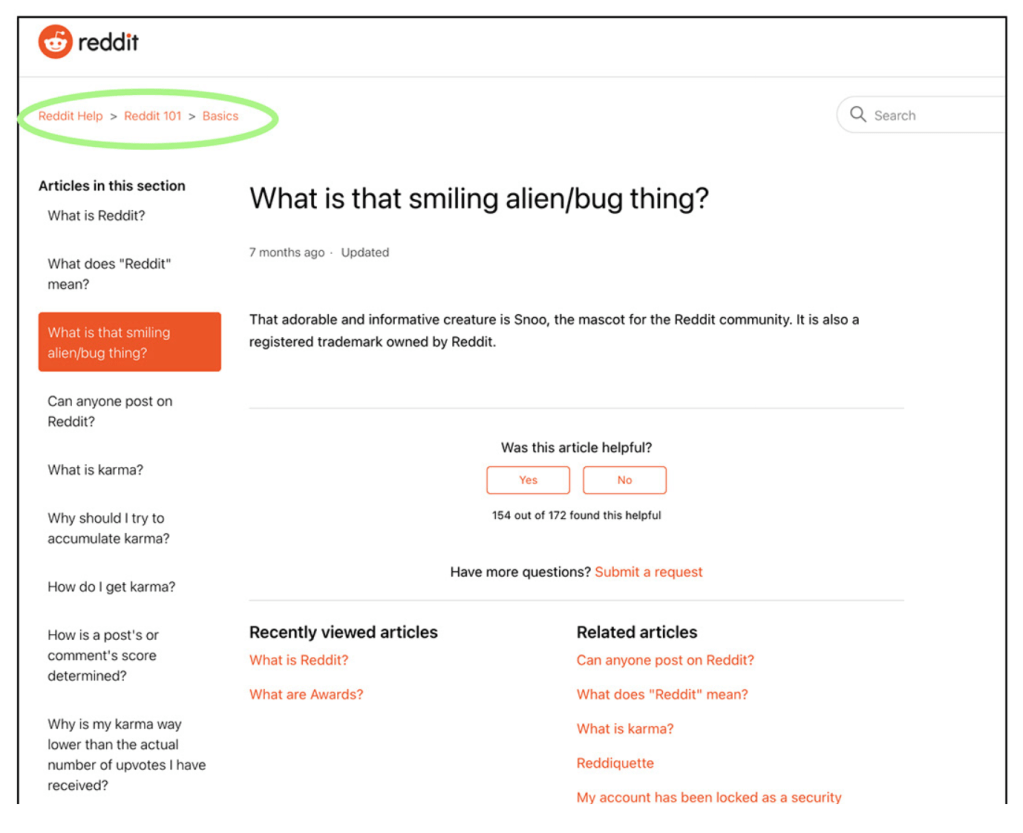
Task: Open 'Why should I try to accumulate karma?'
Action: click(x=108, y=528)
